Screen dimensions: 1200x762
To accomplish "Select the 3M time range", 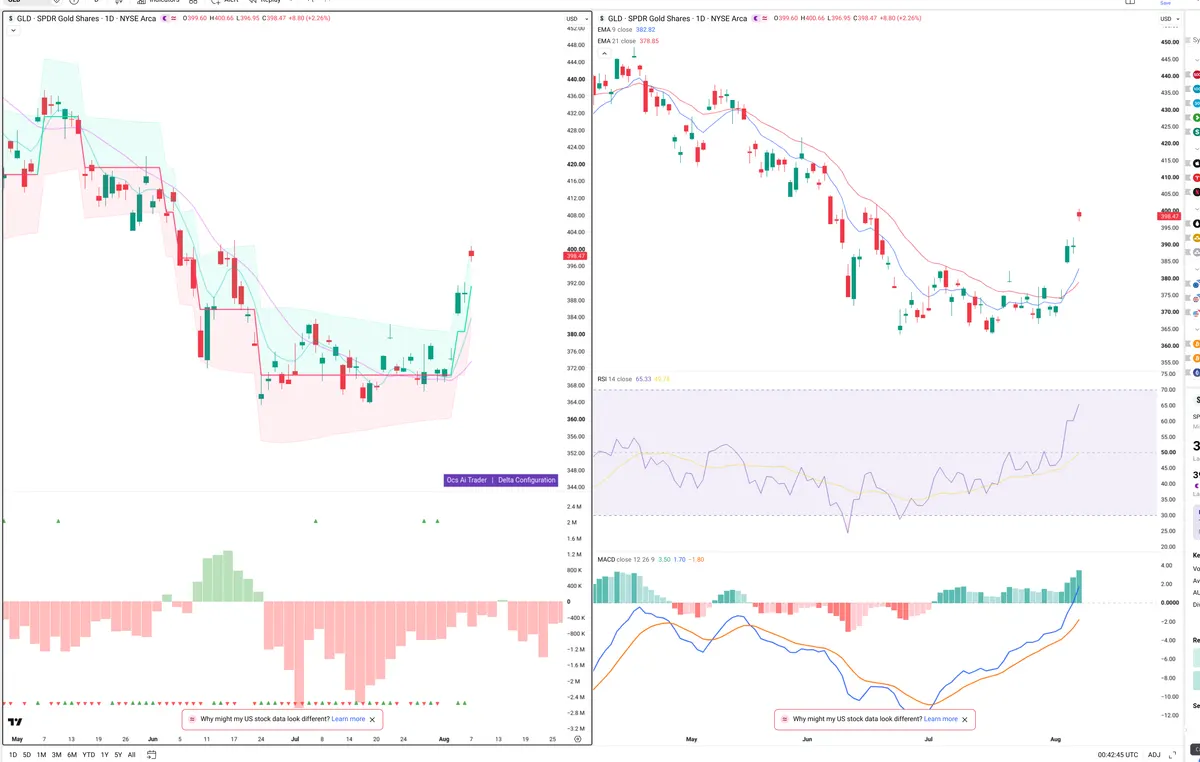I will 56,754.
